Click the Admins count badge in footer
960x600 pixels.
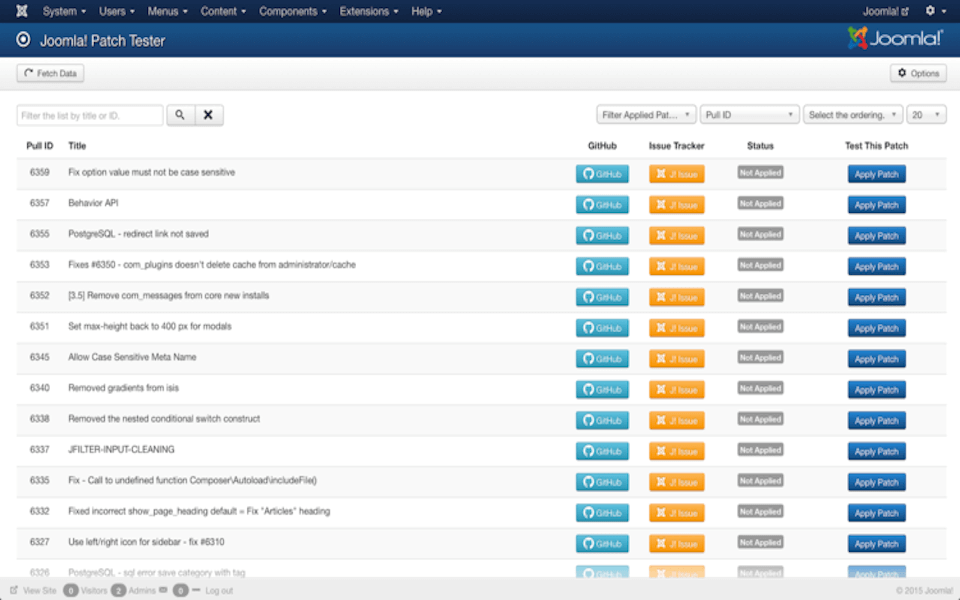pos(119,590)
